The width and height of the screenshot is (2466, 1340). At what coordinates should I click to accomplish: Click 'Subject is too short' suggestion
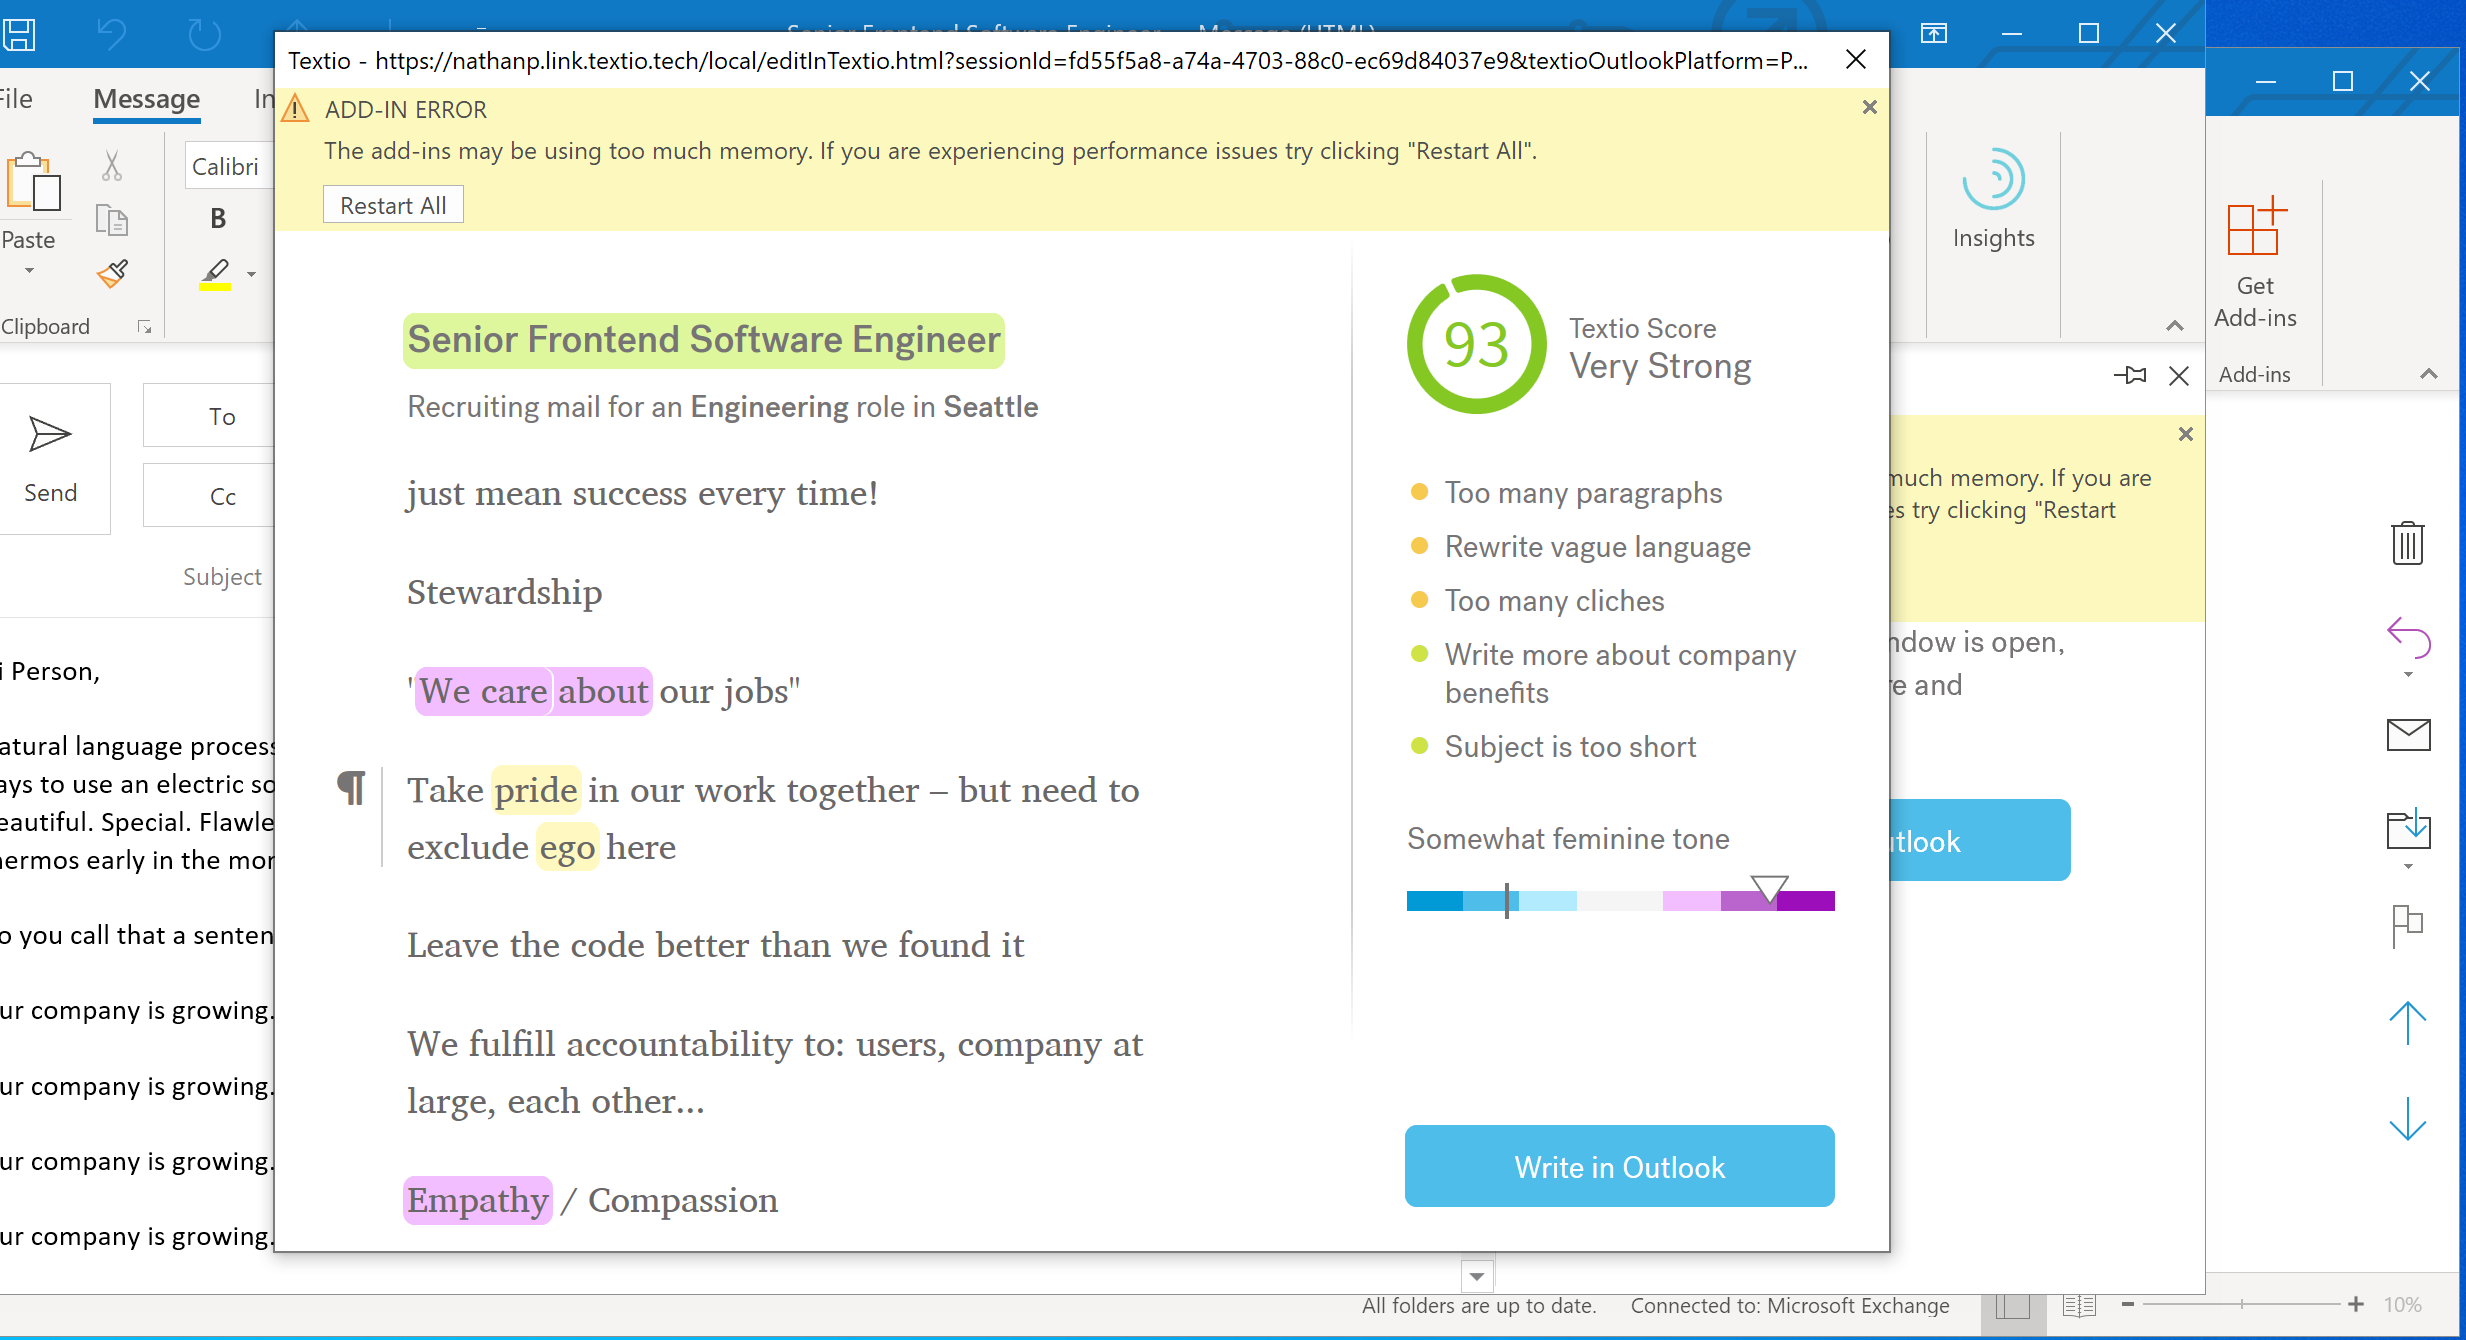point(1570,747)
